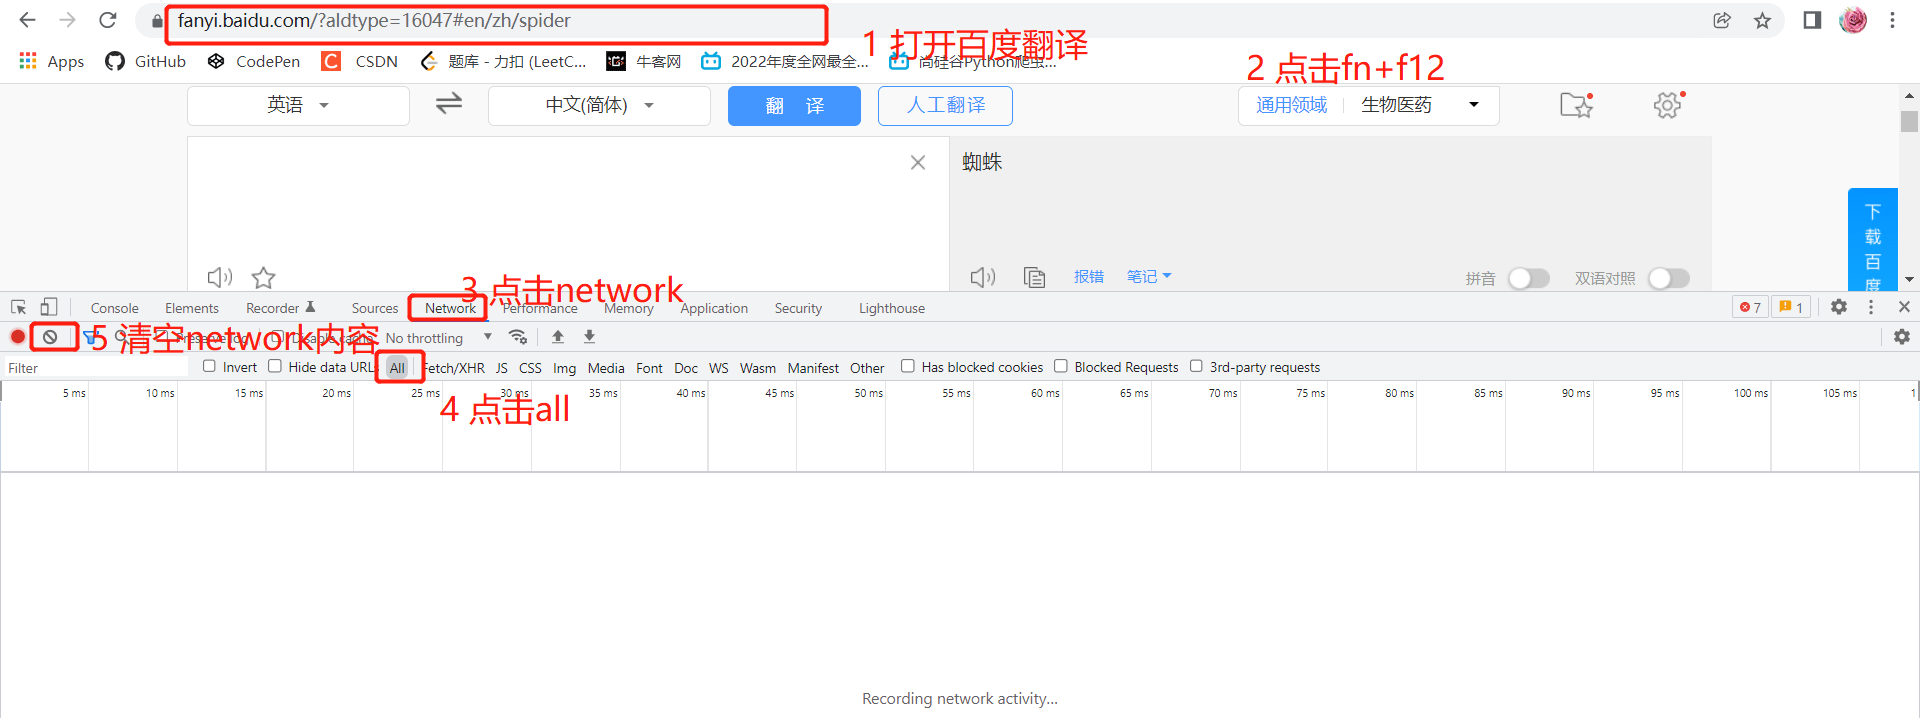The width and height of the screenshot is (1920, 718).
Task: Select the All request type filter
Action: 397,367
